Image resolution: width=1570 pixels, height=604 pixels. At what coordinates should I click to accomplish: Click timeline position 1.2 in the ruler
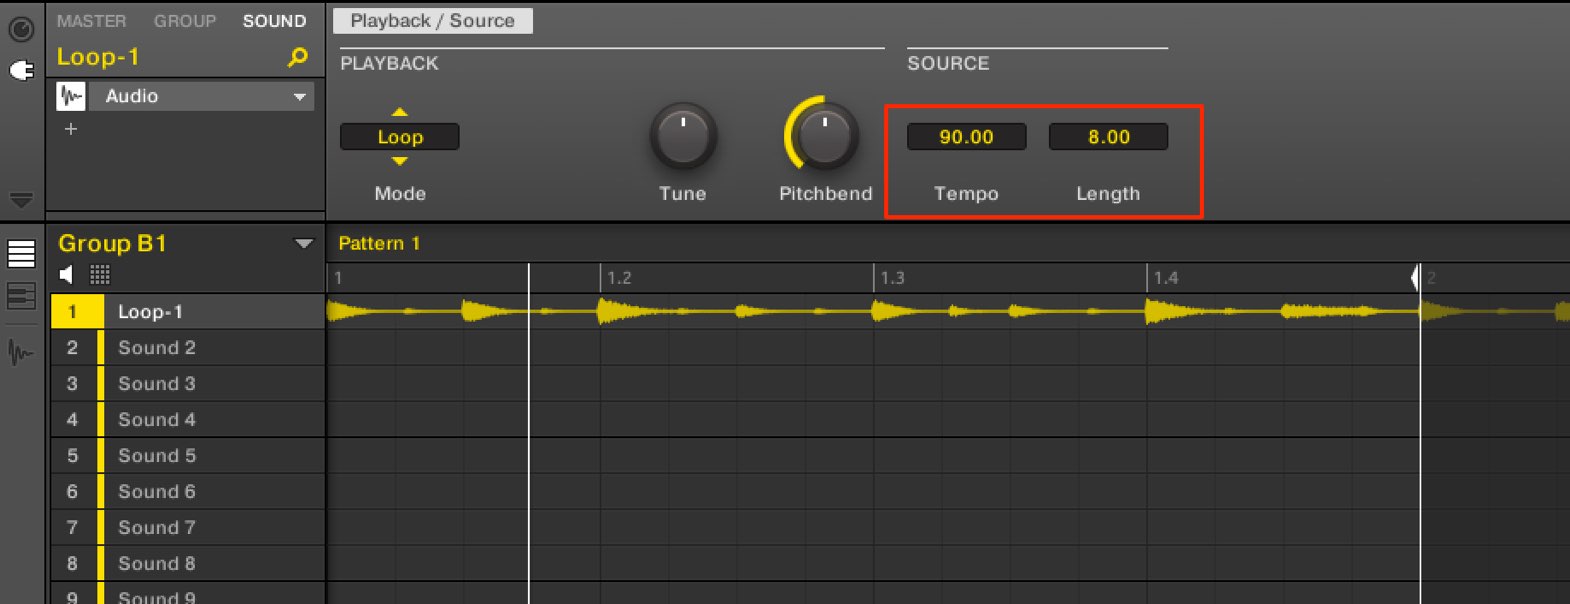point(619,278)
